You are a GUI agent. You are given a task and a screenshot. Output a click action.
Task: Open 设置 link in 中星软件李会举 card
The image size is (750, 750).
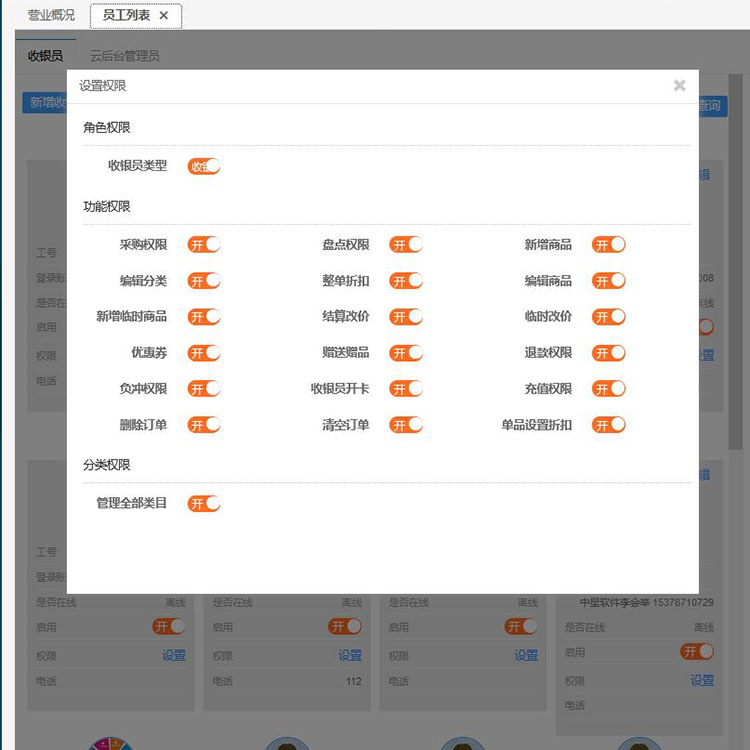tap(702, 680)
